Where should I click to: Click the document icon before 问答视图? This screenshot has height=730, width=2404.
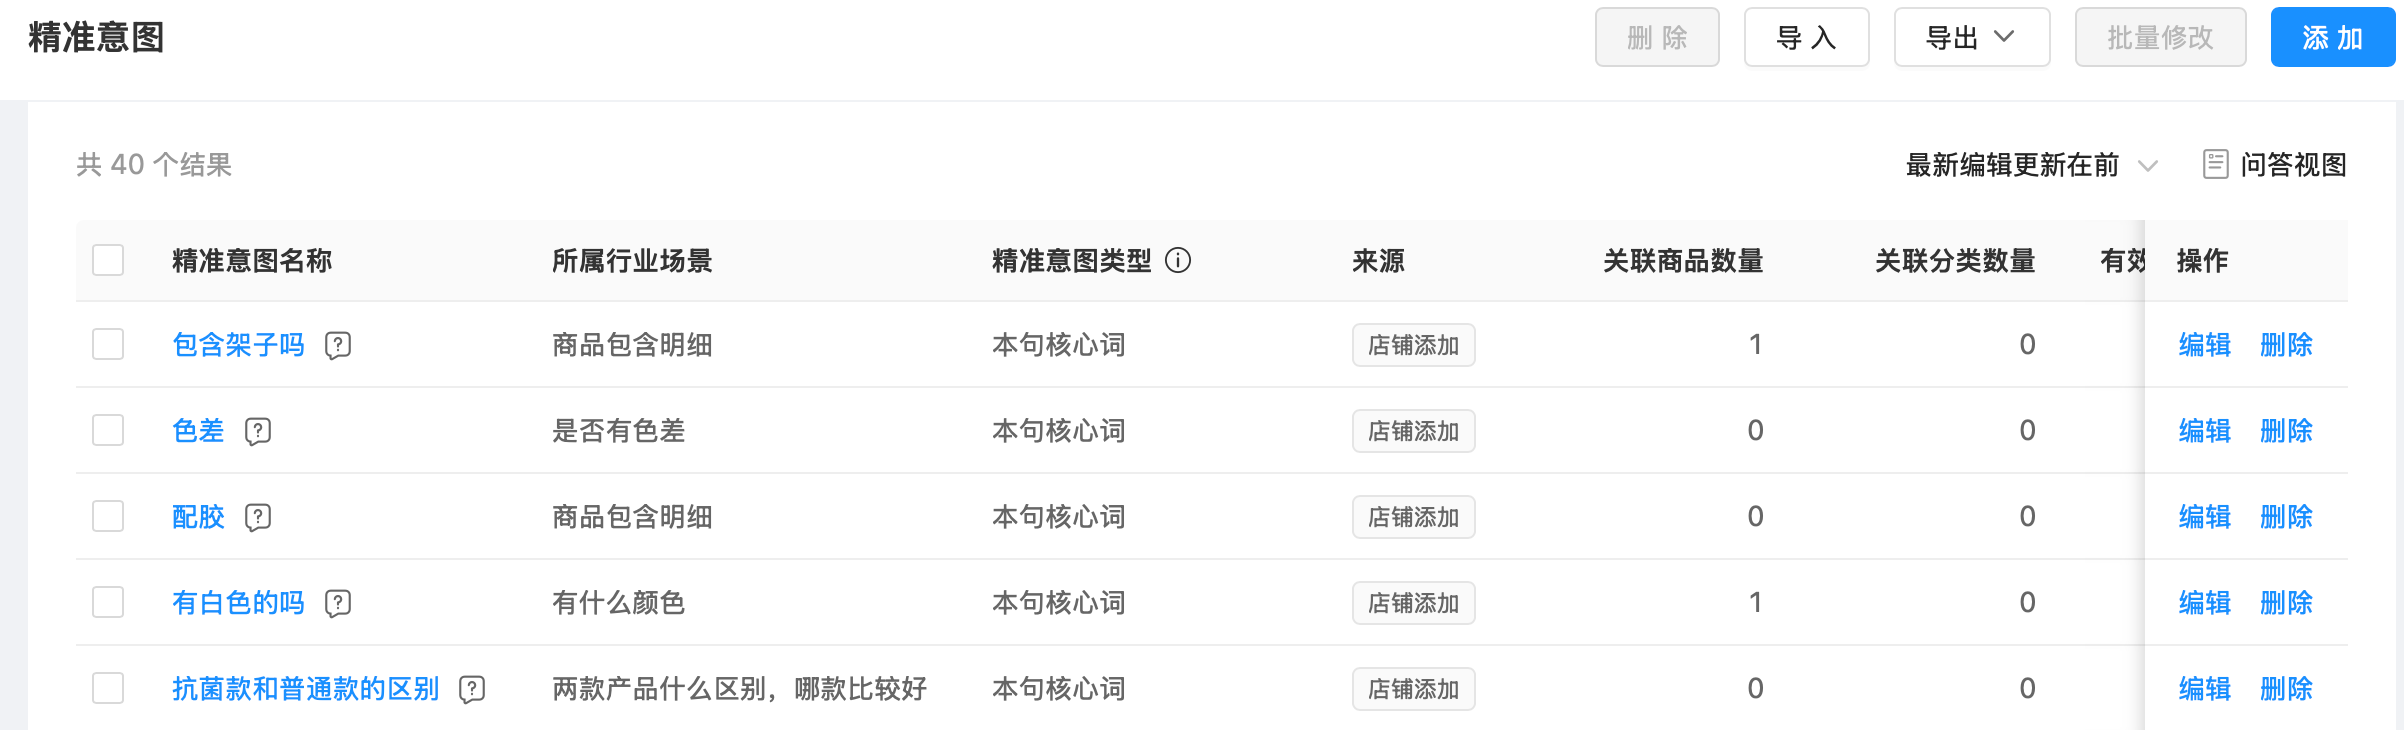pyautogui.click(x=2214, y=164)
